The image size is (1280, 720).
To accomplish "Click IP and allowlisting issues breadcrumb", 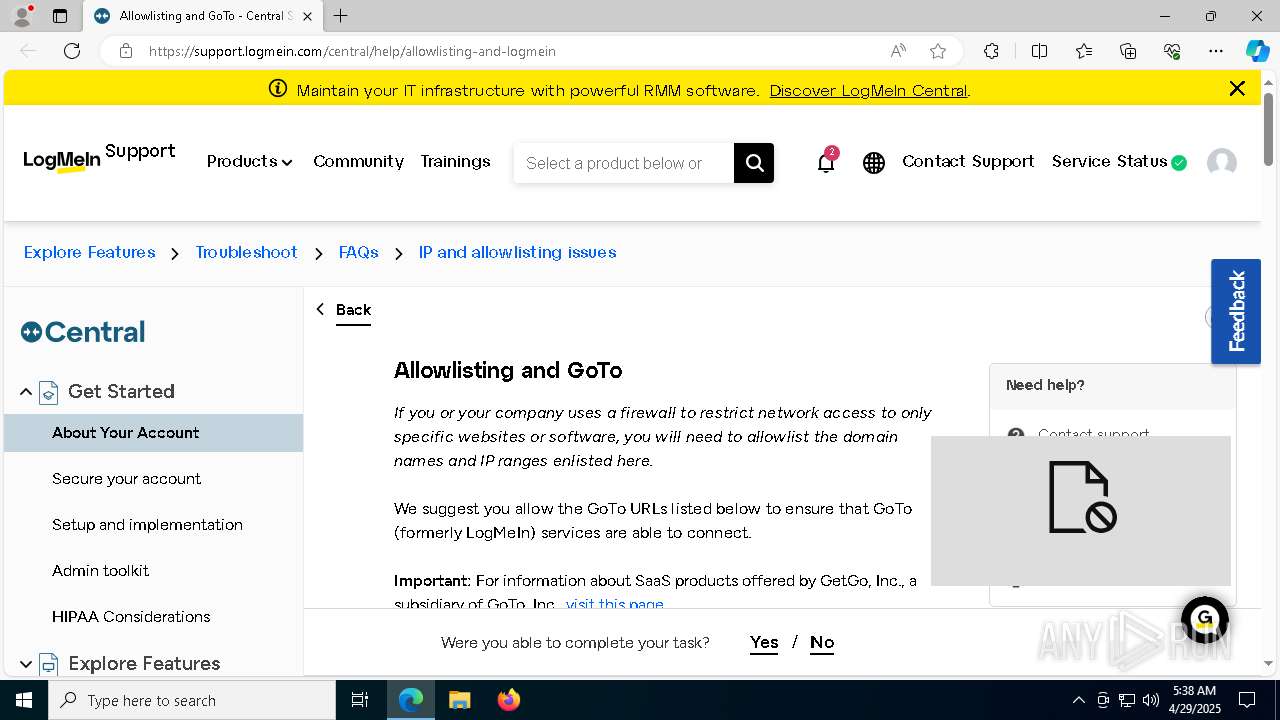I will (517, 252).
